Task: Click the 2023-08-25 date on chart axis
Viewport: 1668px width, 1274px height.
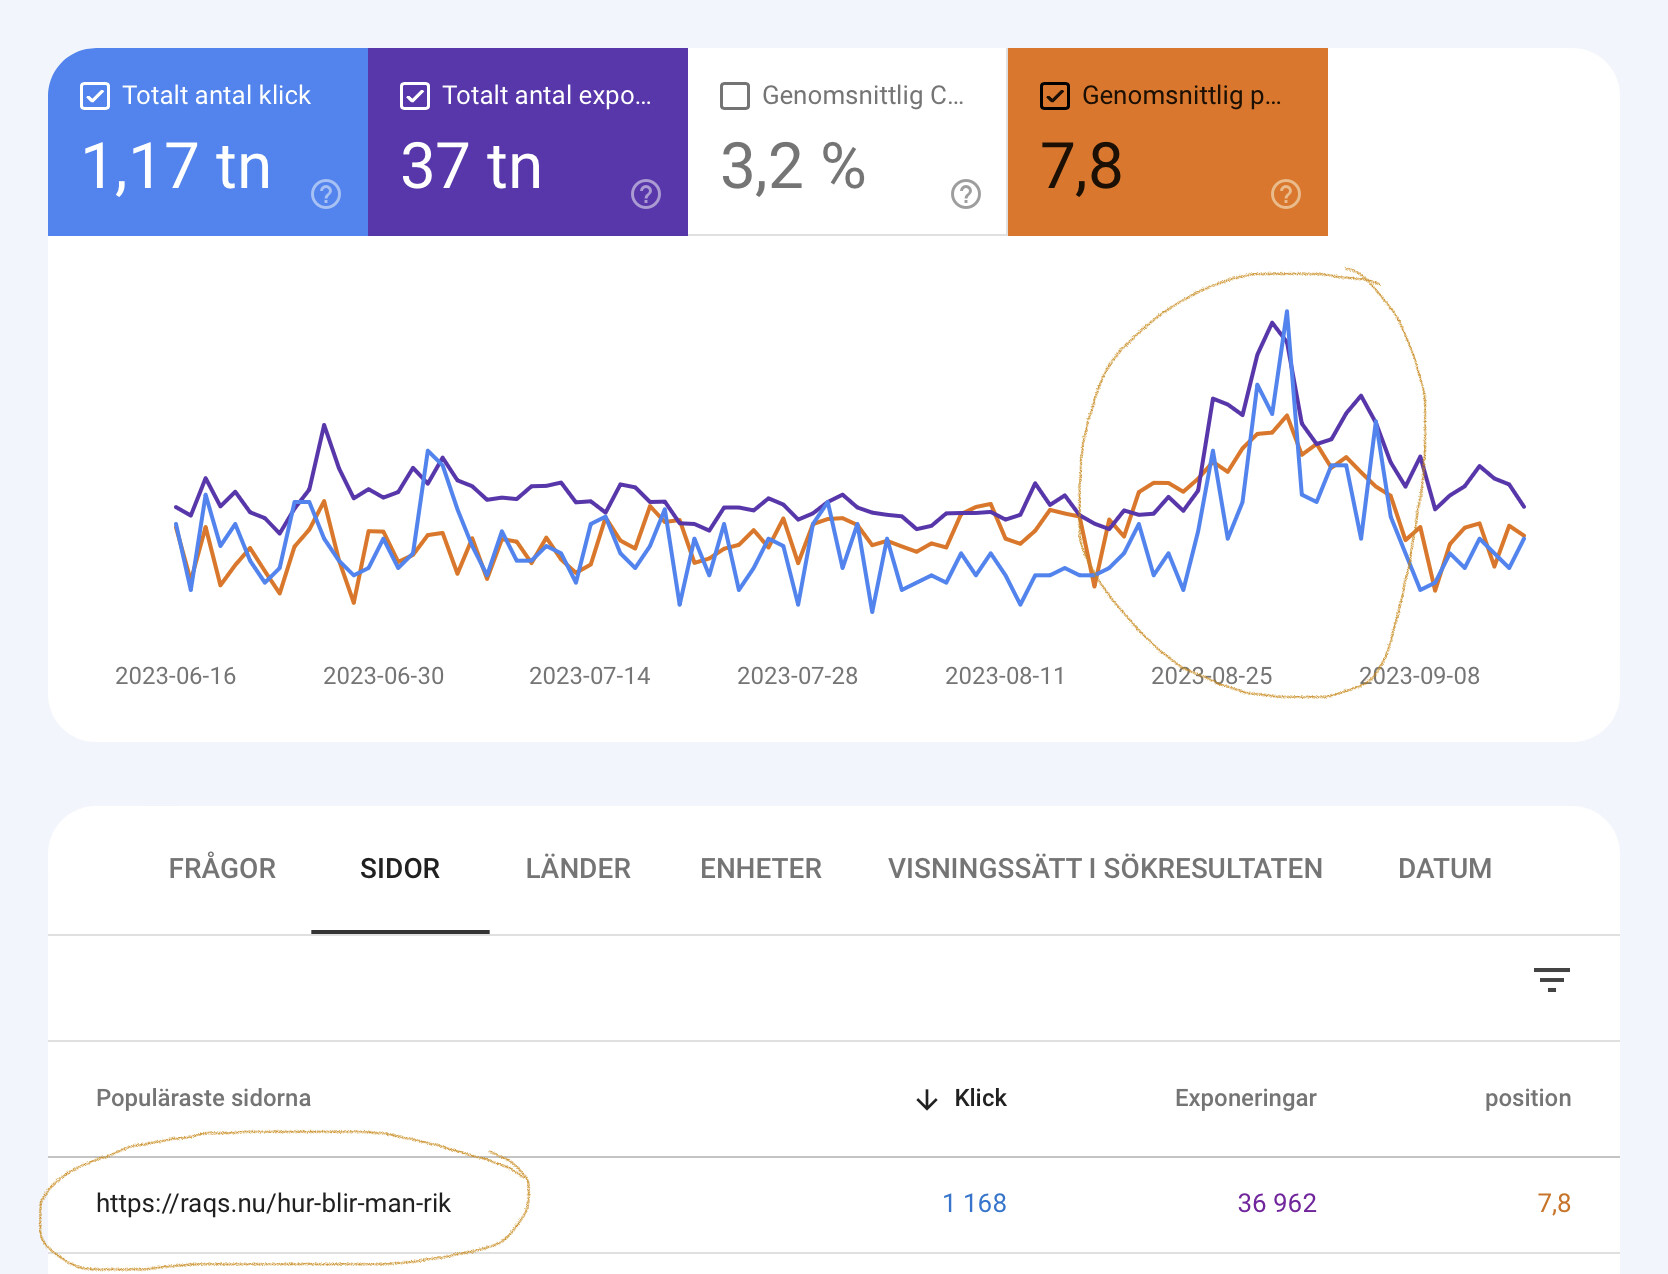Action: (1211, 676)
